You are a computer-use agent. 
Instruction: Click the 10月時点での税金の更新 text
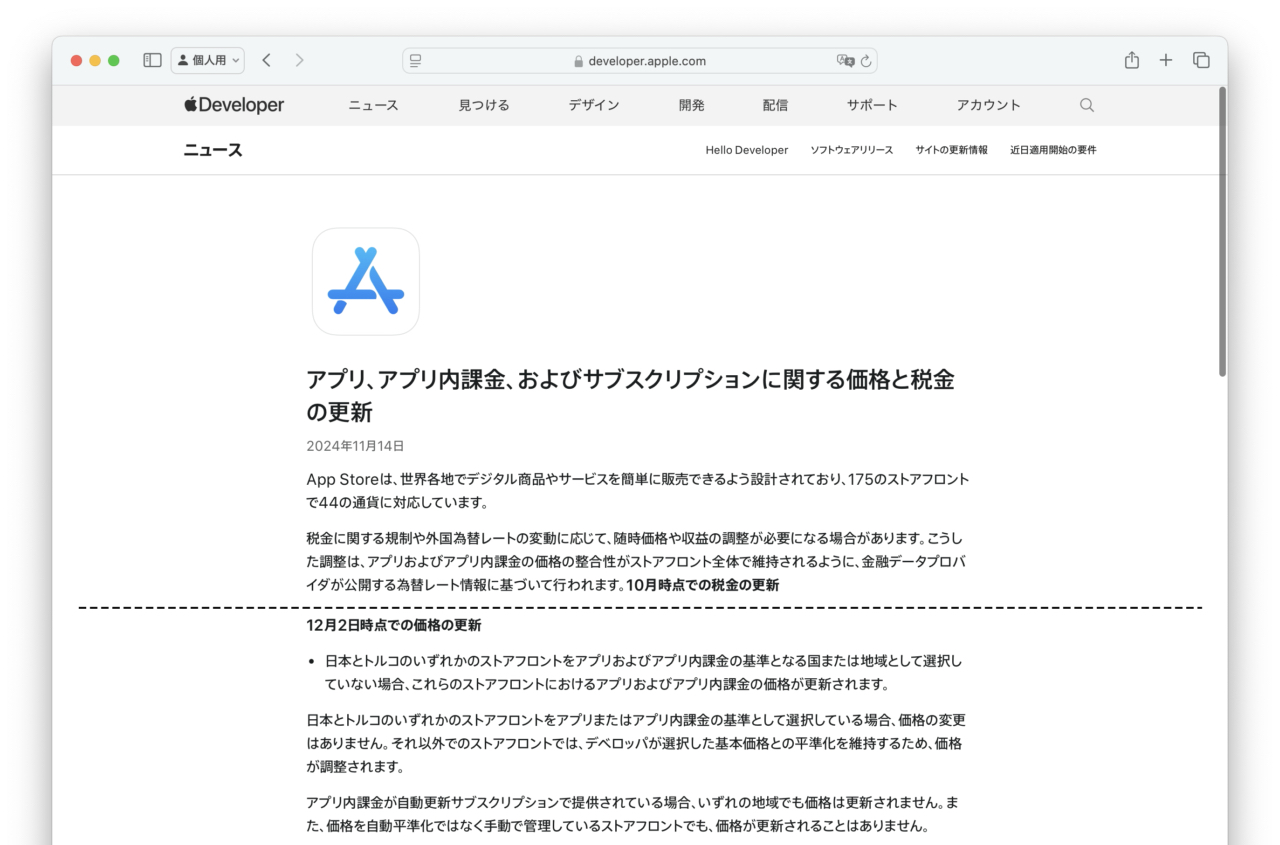pyautogui.click(x=702, y=585)
